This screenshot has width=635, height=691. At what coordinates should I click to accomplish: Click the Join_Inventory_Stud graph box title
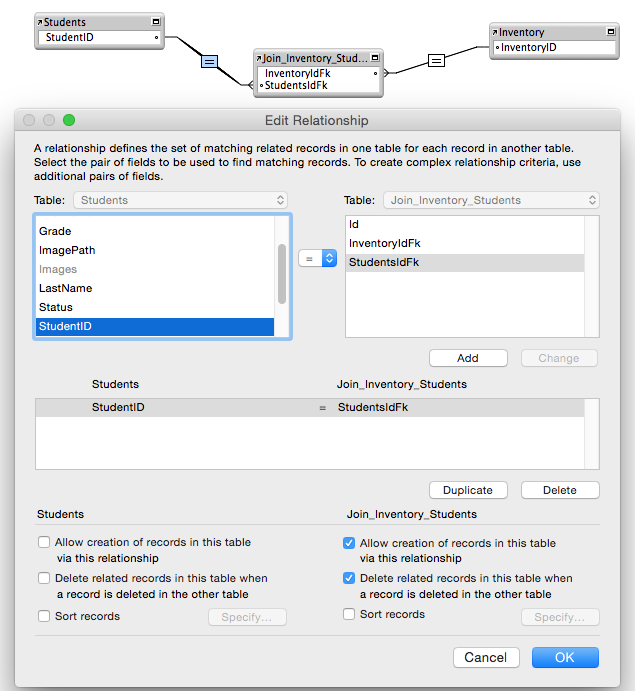[x=315, y=58]
